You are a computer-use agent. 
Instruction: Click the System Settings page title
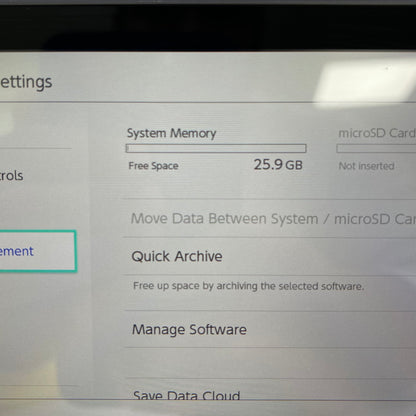26,82
